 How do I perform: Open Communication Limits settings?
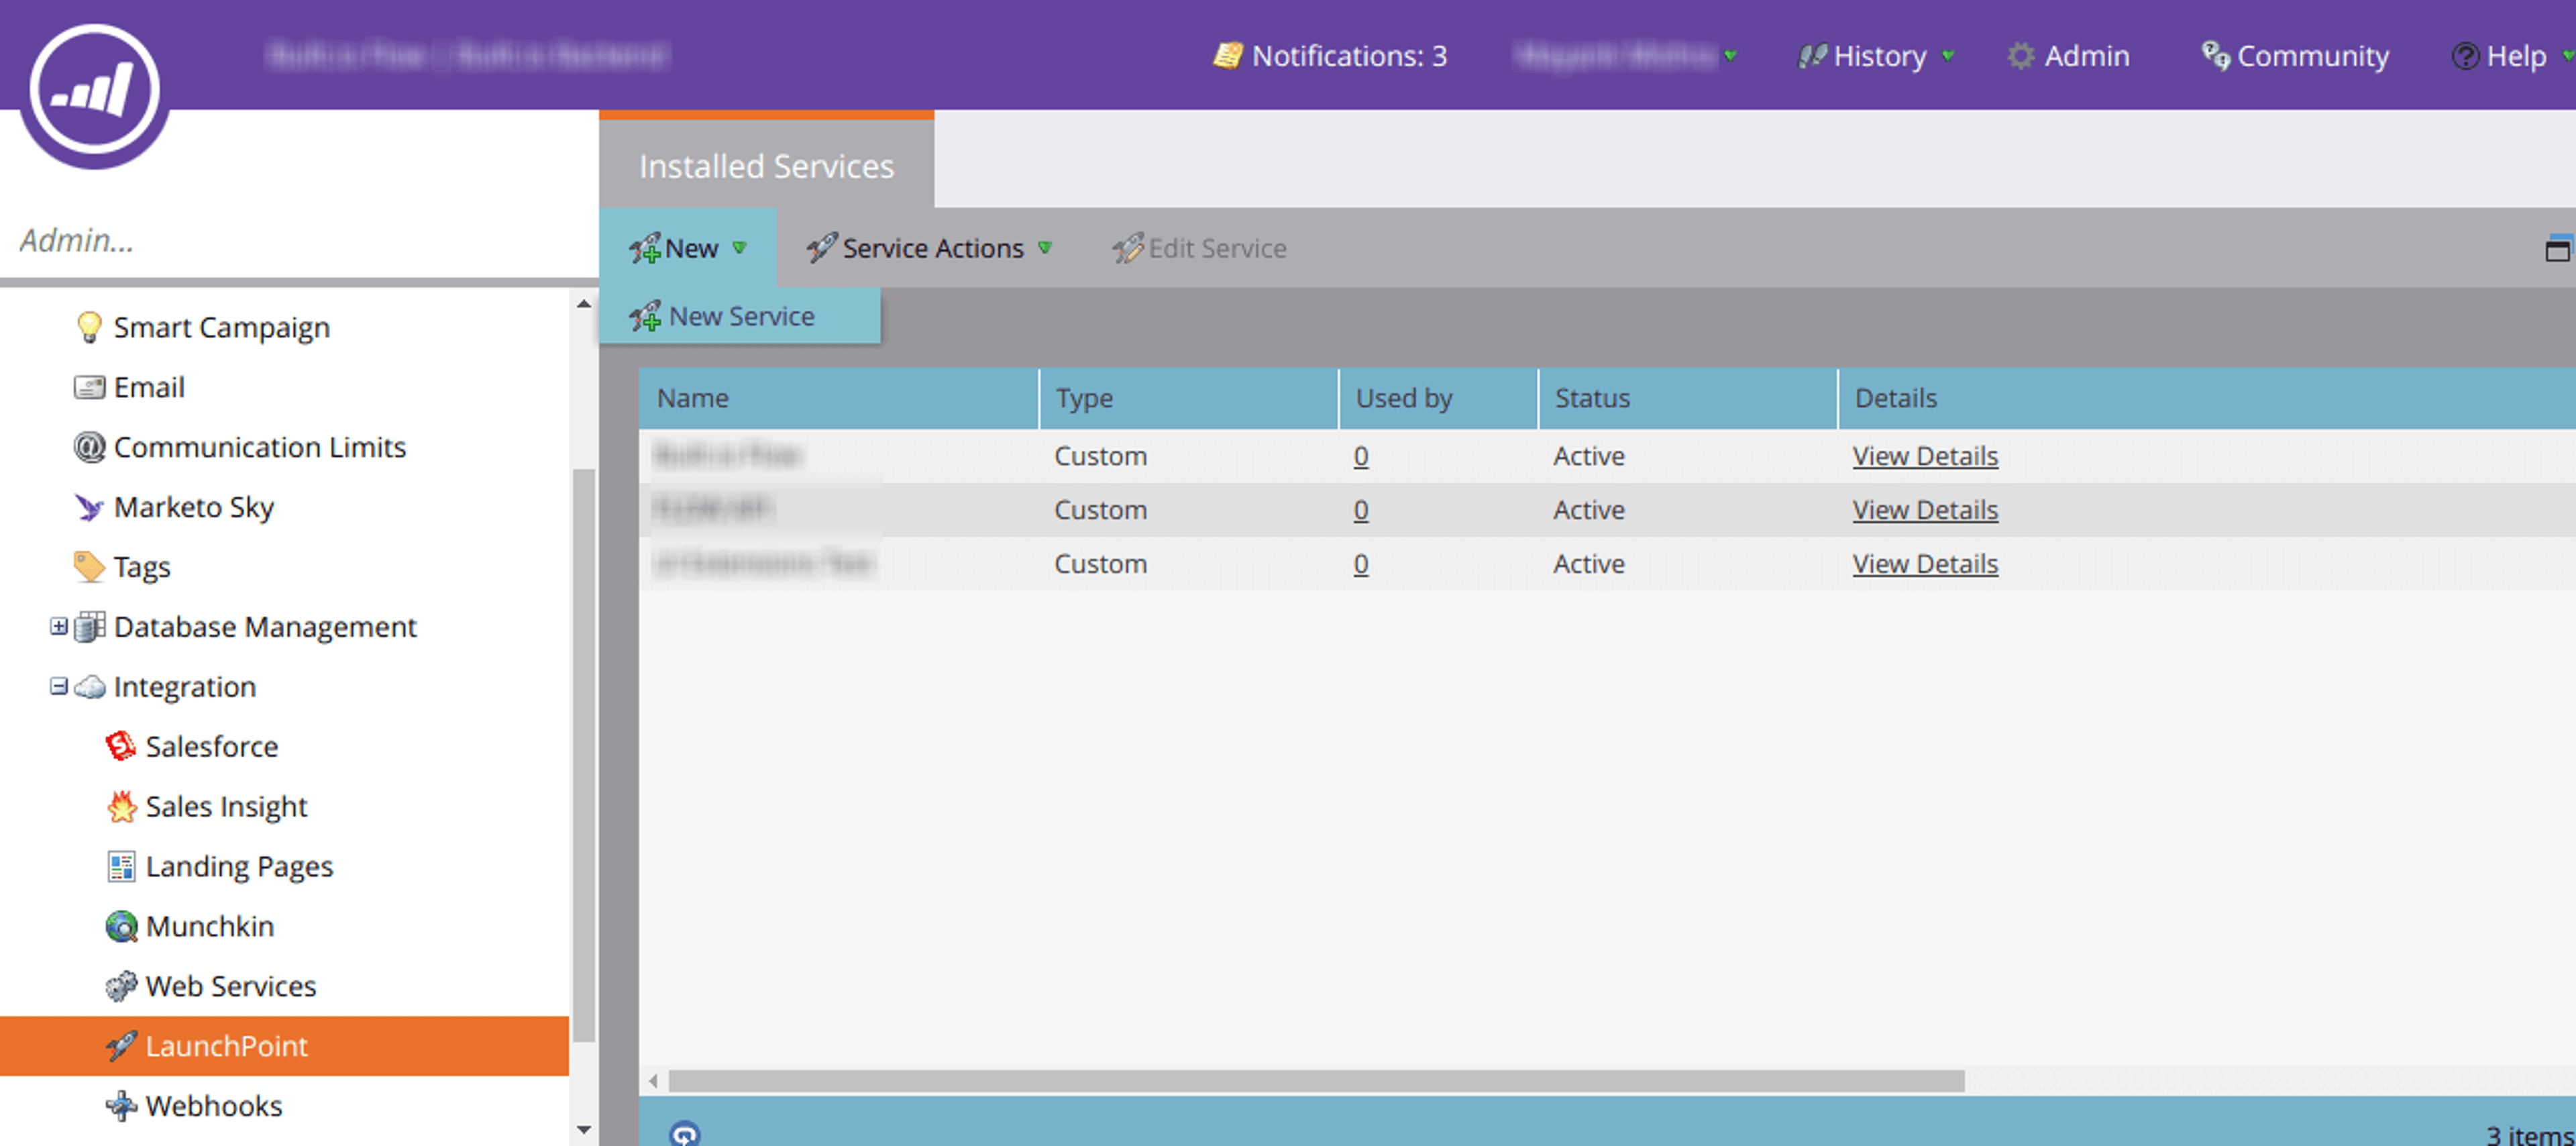pyautogui.click(x=259, y=447)
